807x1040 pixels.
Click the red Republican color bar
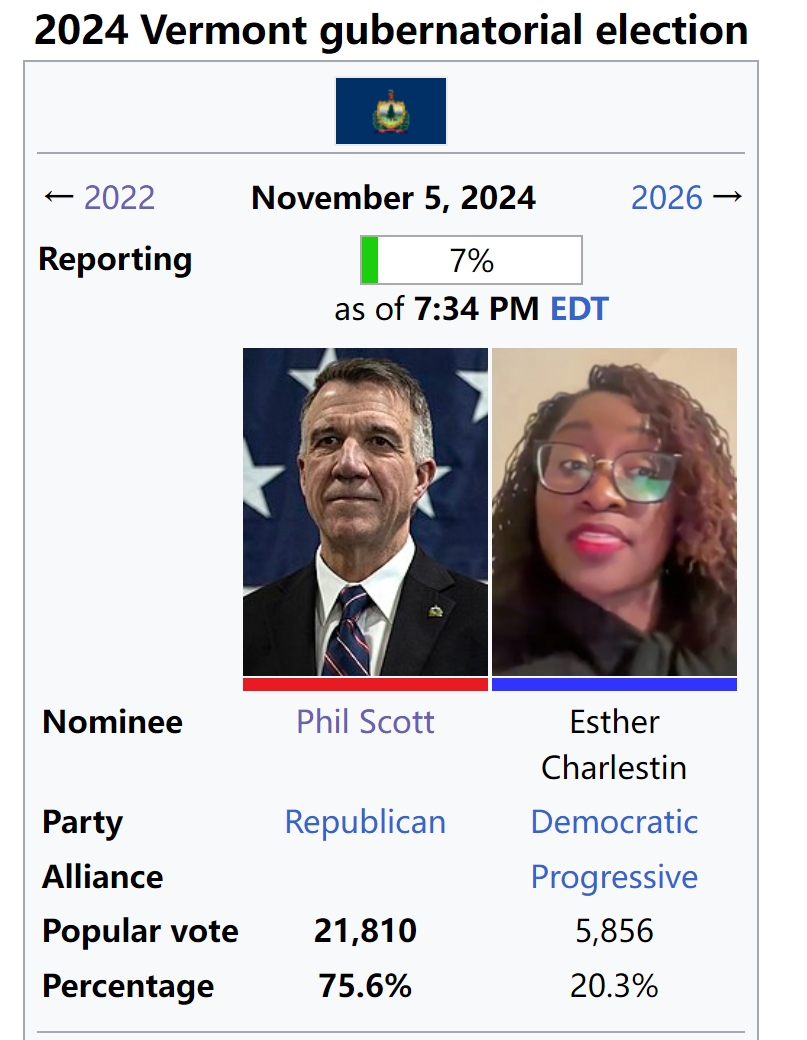(x=365, y=684)
